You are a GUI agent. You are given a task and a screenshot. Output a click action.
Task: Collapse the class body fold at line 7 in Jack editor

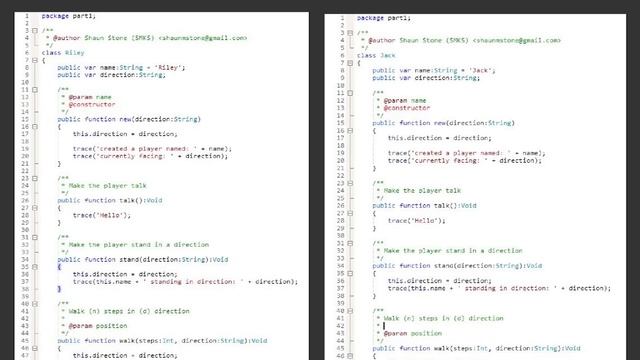pos(350,63)
